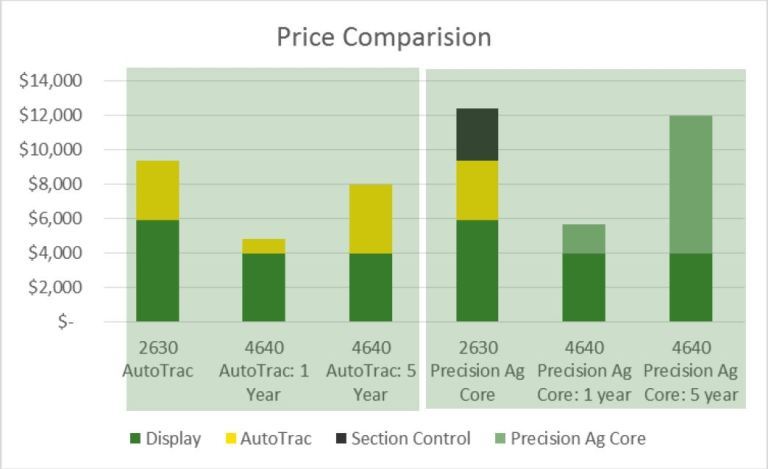Image resolution: width=768 pixels, height=469 pixels.
Task: Click 2630 Precision Ag Core Display segment
Action: coord(477,271)
